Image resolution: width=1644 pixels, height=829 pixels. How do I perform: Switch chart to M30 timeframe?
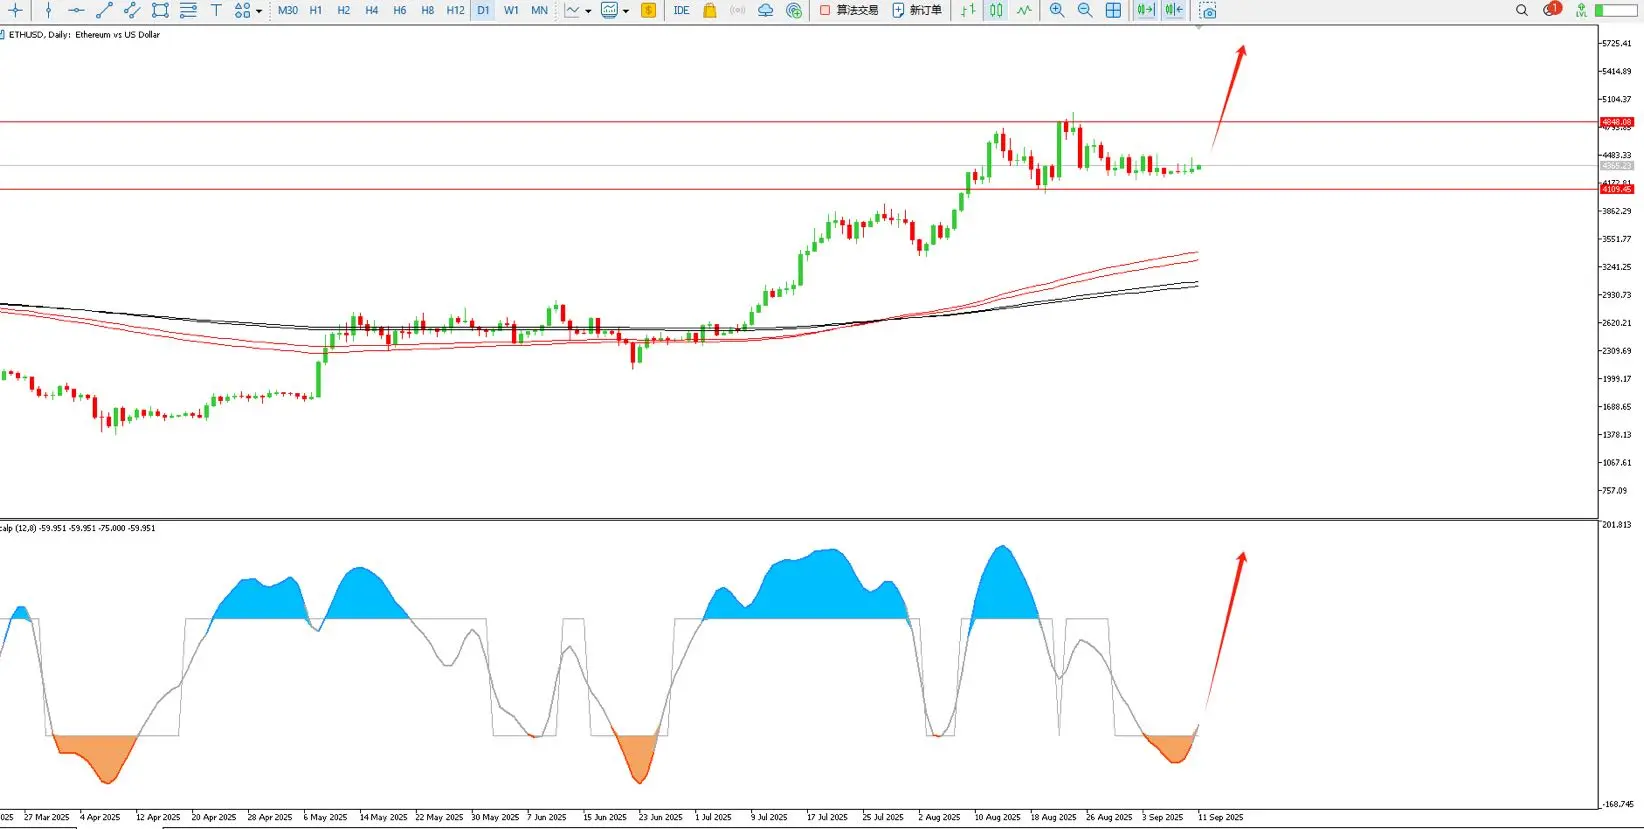(x=288, y=10)
